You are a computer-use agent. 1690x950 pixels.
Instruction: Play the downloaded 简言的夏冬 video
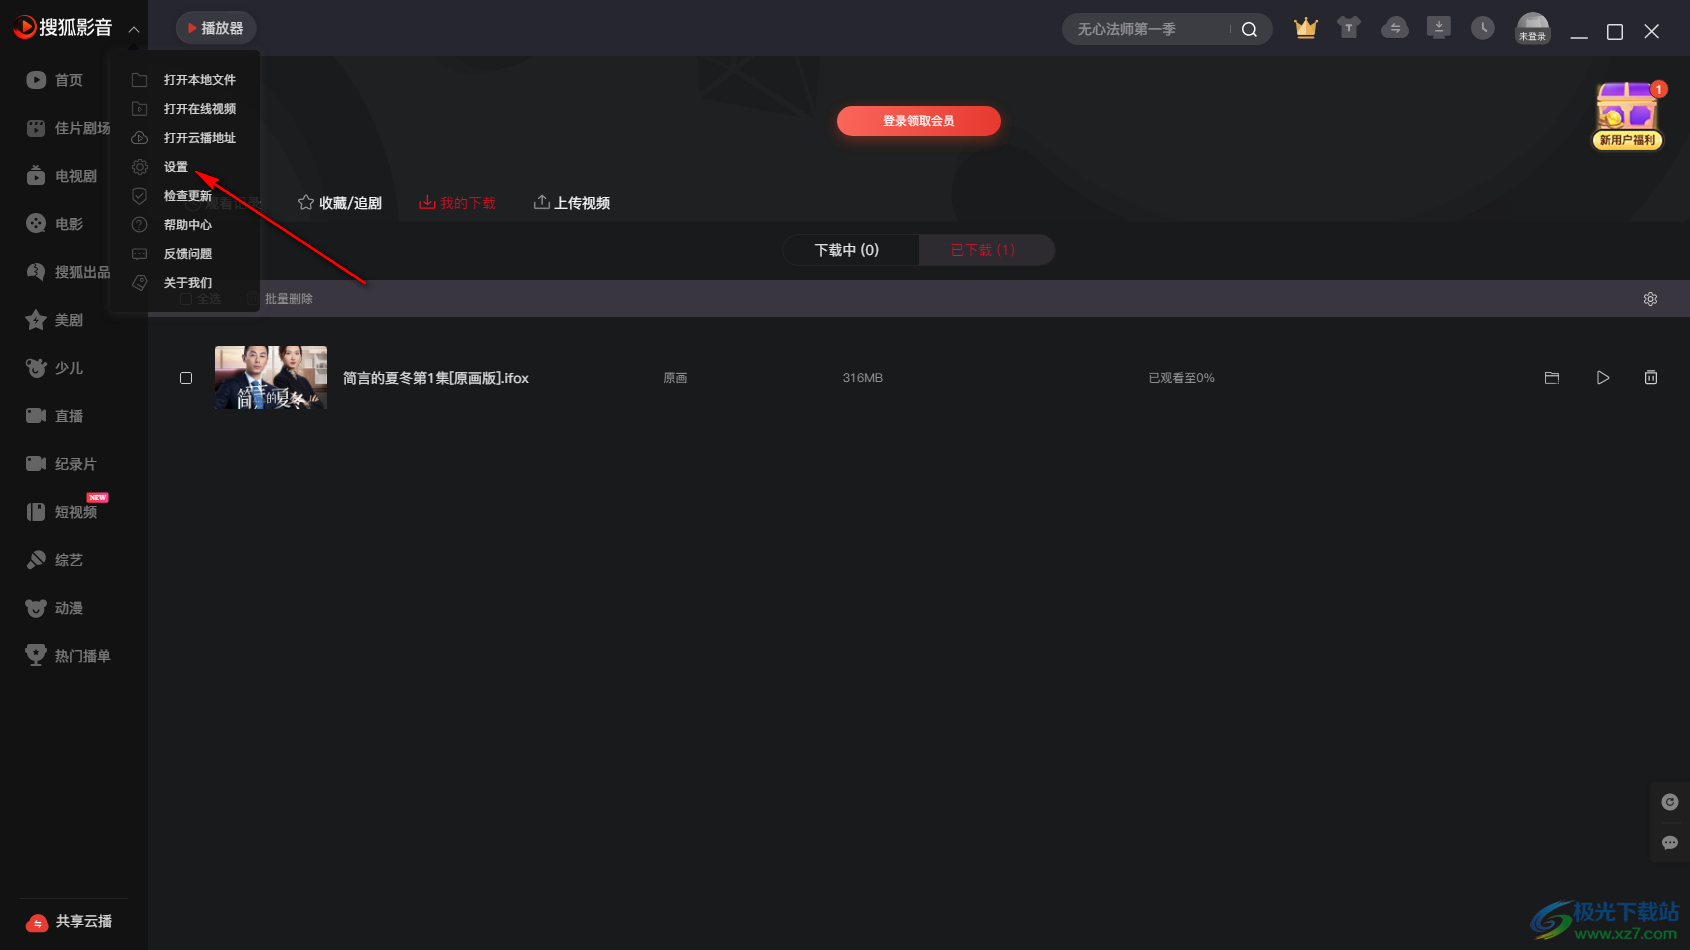1603,378
